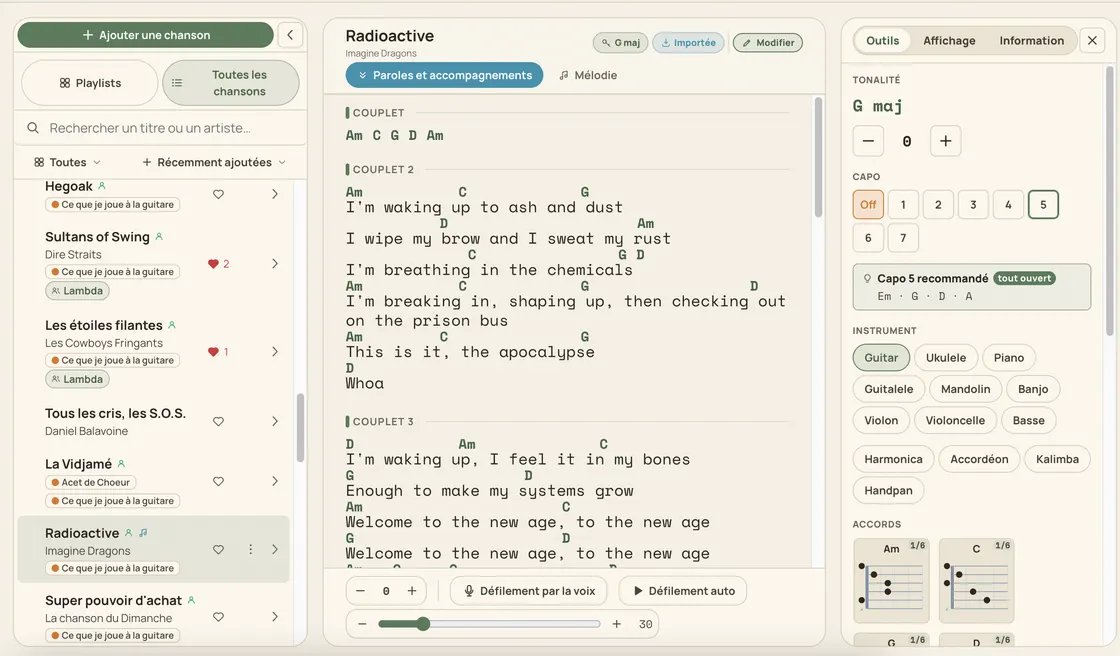Select Kalimba instrument
The image size is (1120, 656).
tap(1057, 459)
